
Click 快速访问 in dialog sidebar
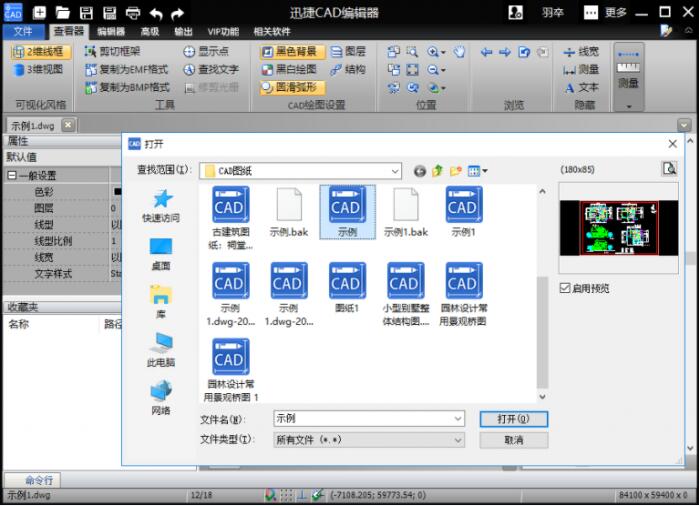tap(161, 206)
